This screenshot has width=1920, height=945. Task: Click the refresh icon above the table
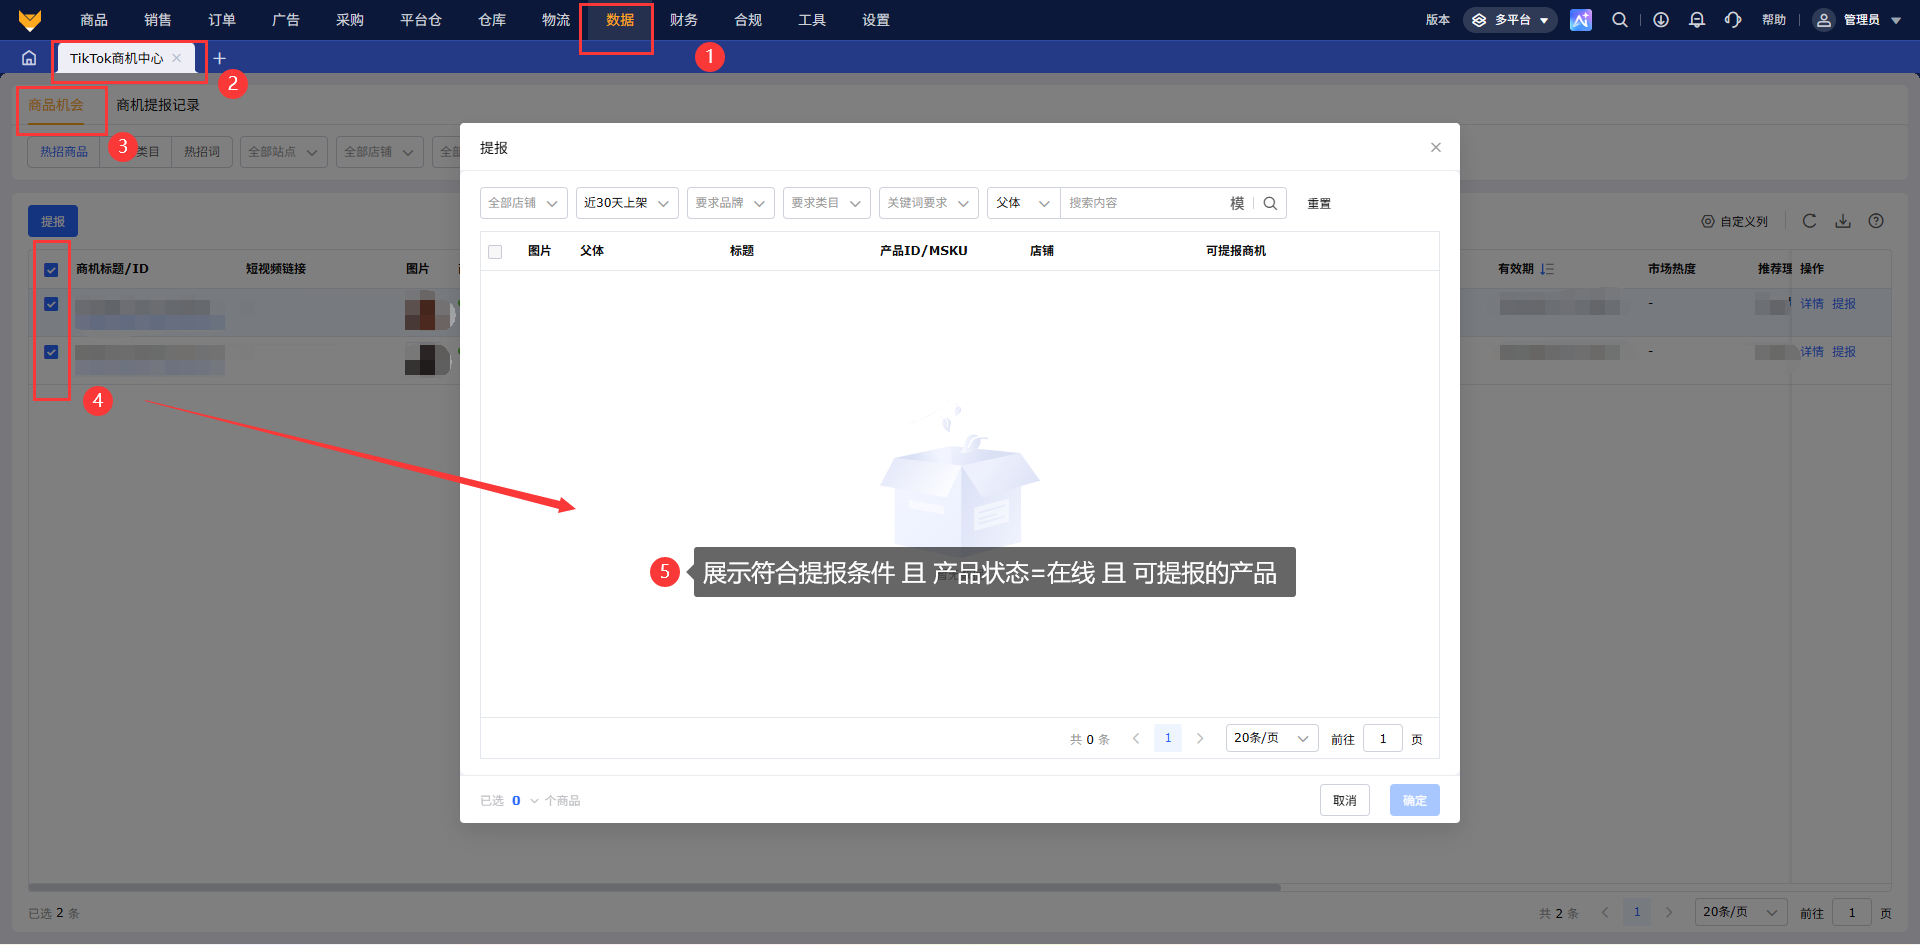[1809, 221]
